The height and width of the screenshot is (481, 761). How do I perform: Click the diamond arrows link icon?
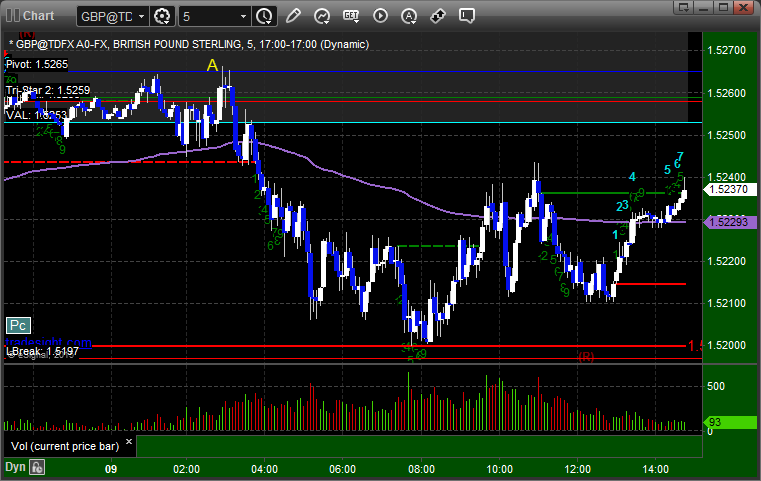[438, 16]
